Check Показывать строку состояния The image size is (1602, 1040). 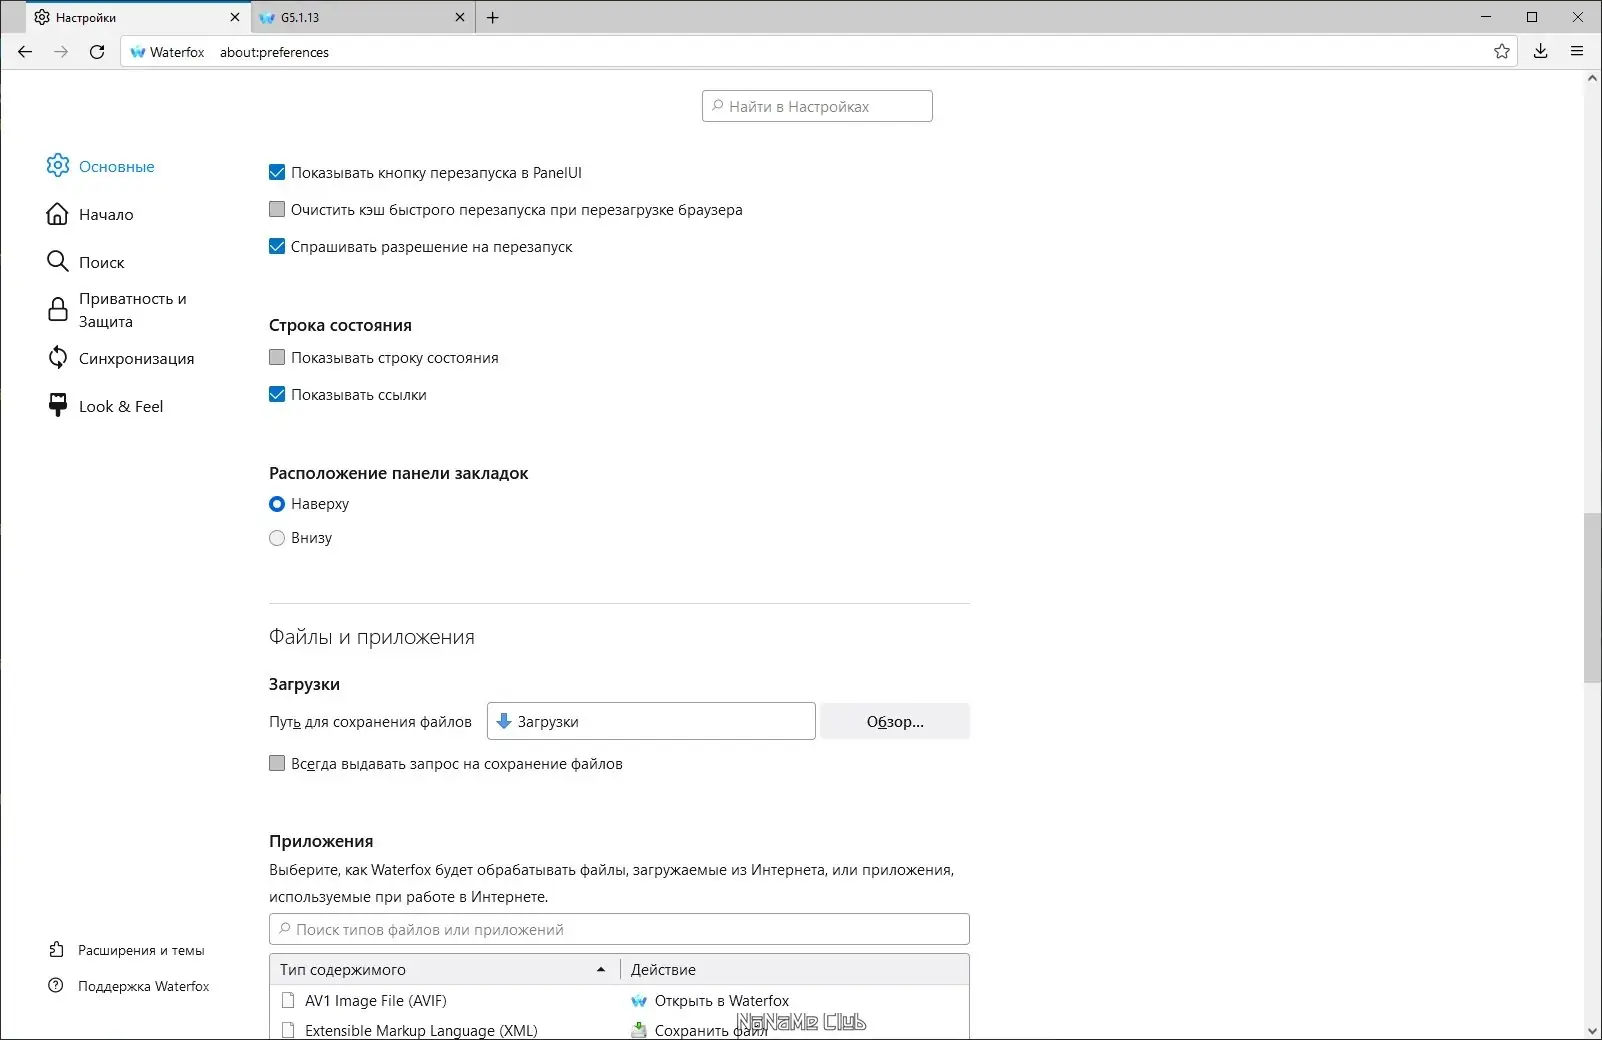click(276, 357)
